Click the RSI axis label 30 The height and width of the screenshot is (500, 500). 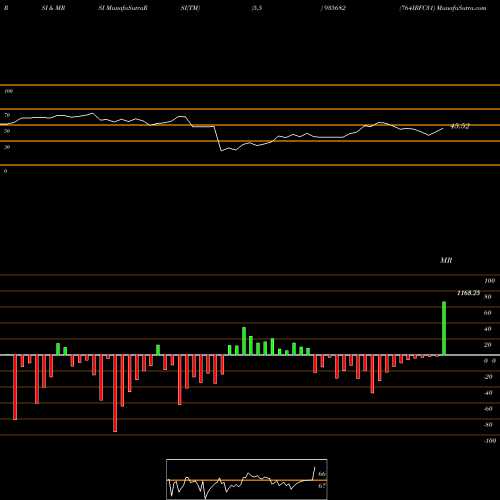click(7, 147)
